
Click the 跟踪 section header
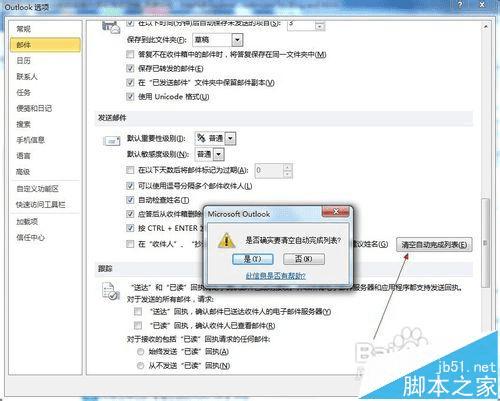point(105,269)
